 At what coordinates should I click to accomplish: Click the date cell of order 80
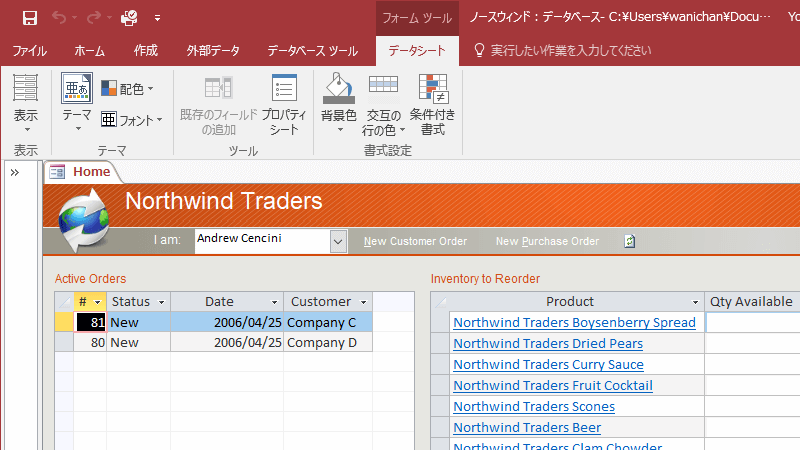point(227,342)
